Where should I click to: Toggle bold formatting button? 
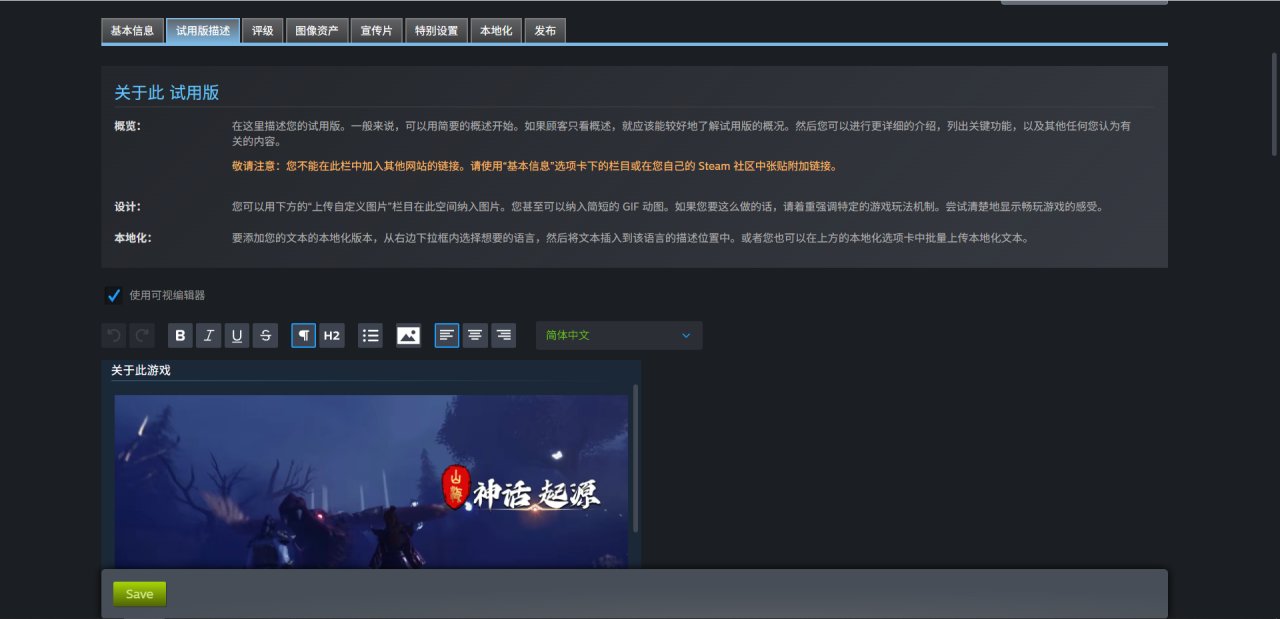pos(180,335)
